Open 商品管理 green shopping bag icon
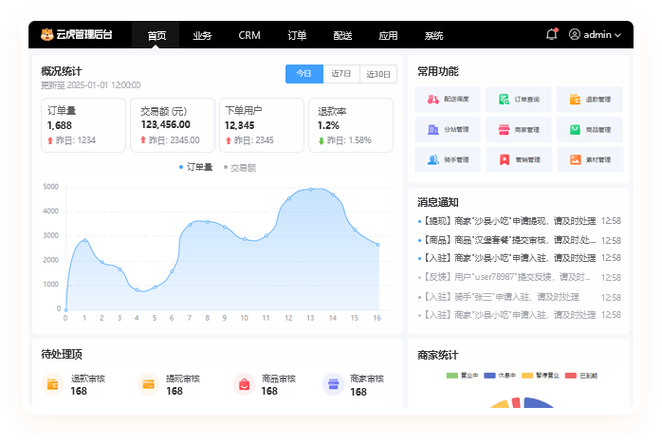Image resolution: width=662 pixels, height=444 pixels. click(x=575, y=130)
